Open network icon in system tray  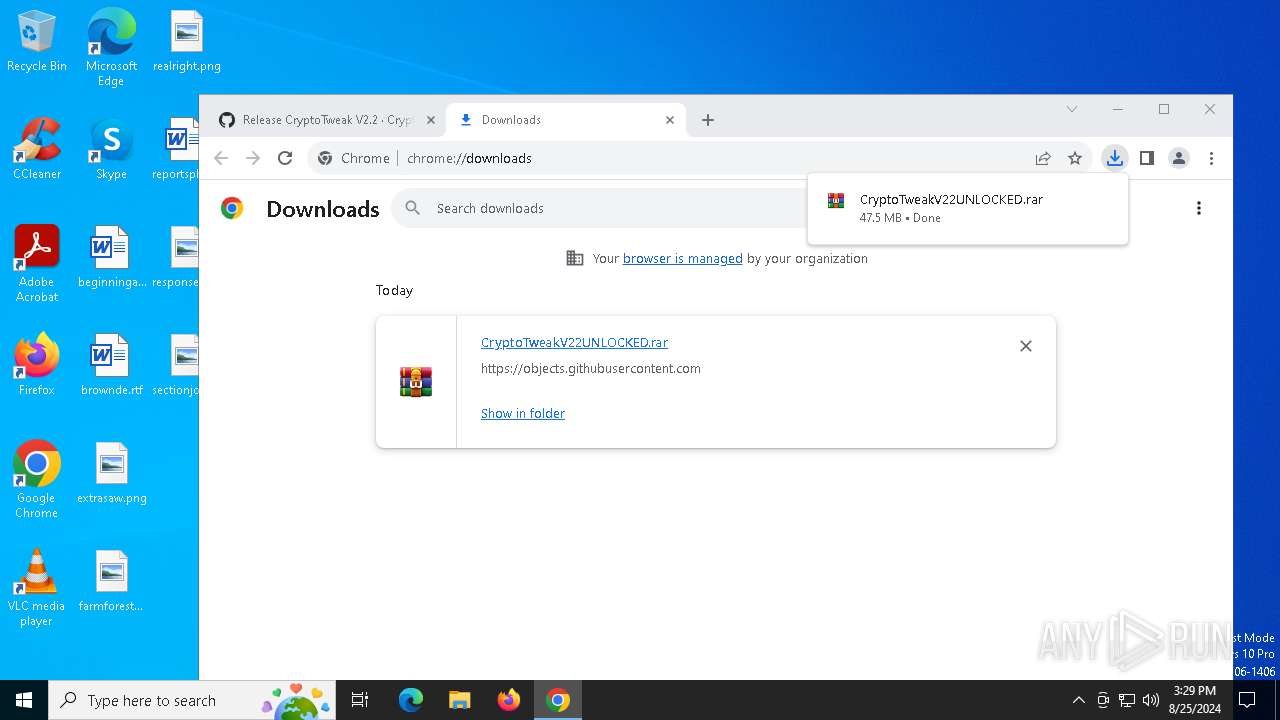[x=1127, y=700]
